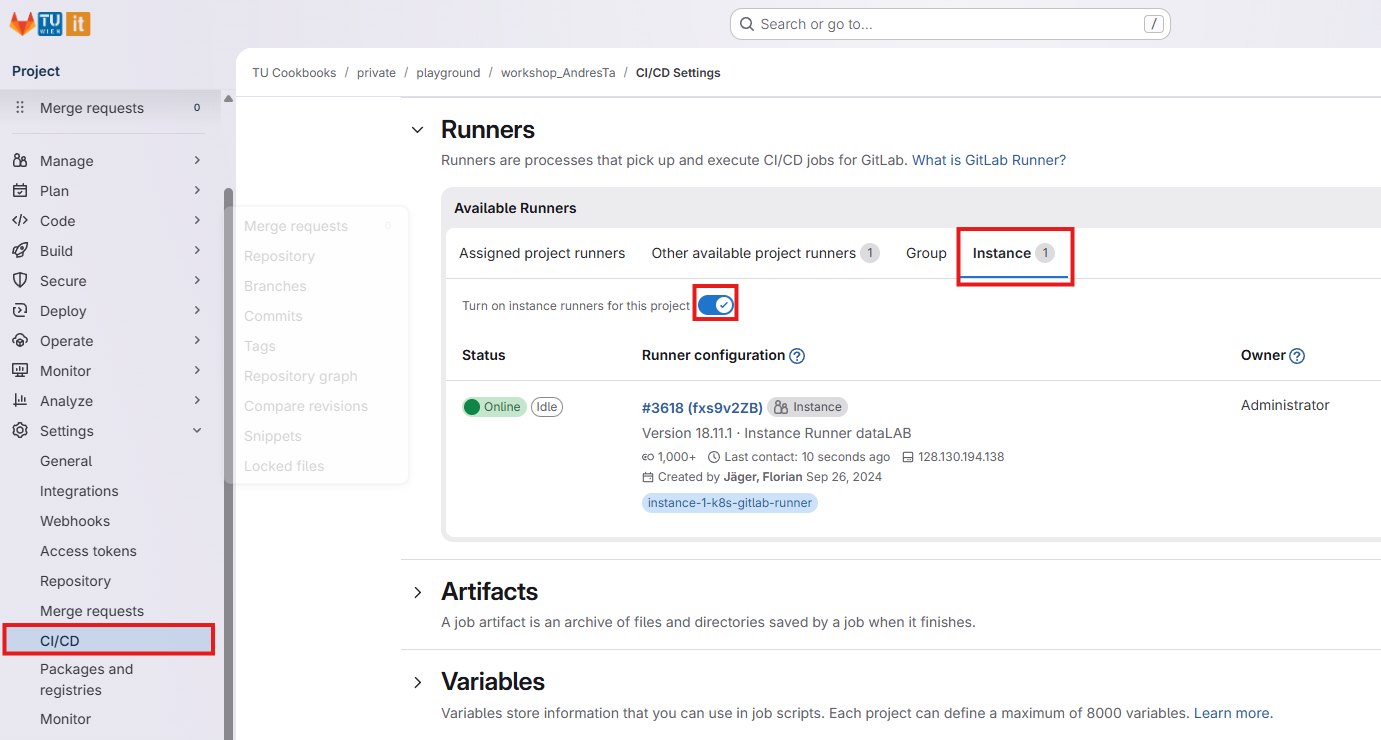Click the Operate icon in sidebar
The image size is (1381, 740).
[20, 341]
